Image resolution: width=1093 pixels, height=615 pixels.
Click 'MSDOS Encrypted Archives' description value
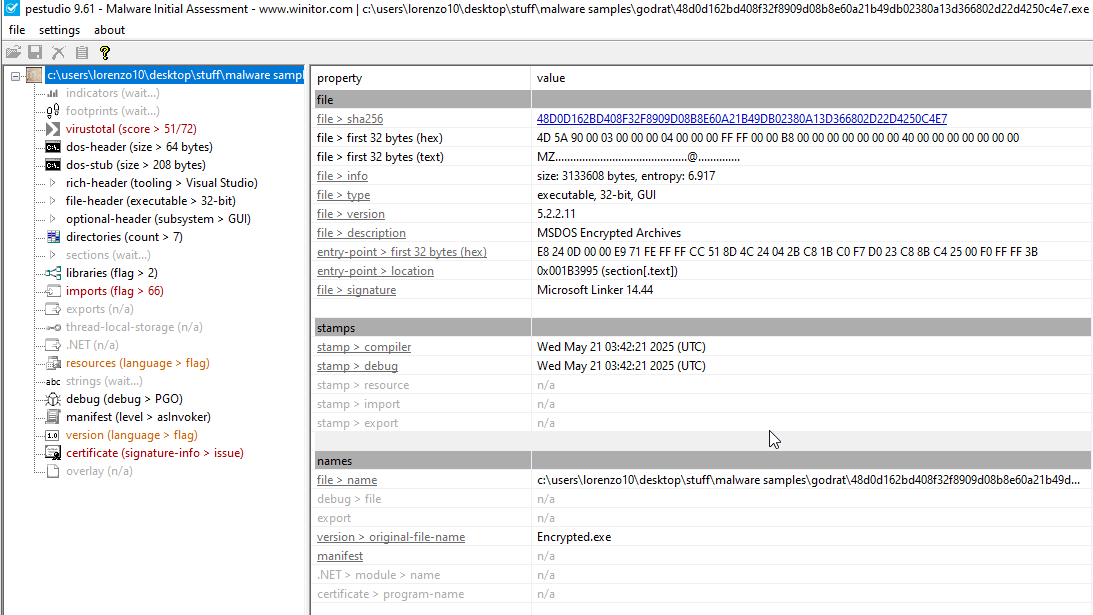[x=609, y=233]
